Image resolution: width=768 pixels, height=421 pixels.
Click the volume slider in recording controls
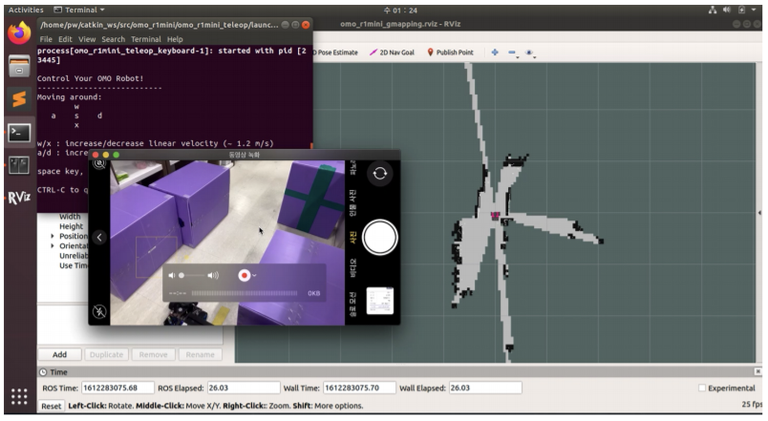click(192, 276)
